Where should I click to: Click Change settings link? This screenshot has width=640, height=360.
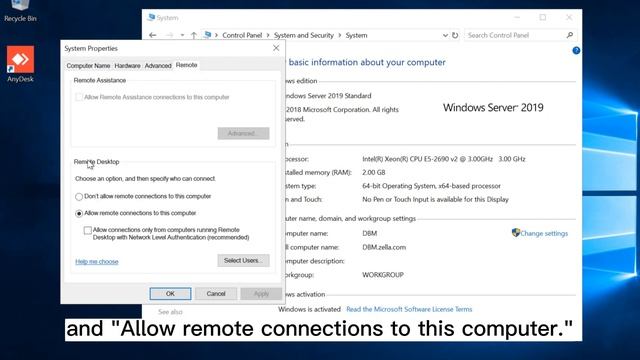coord(544,233)
